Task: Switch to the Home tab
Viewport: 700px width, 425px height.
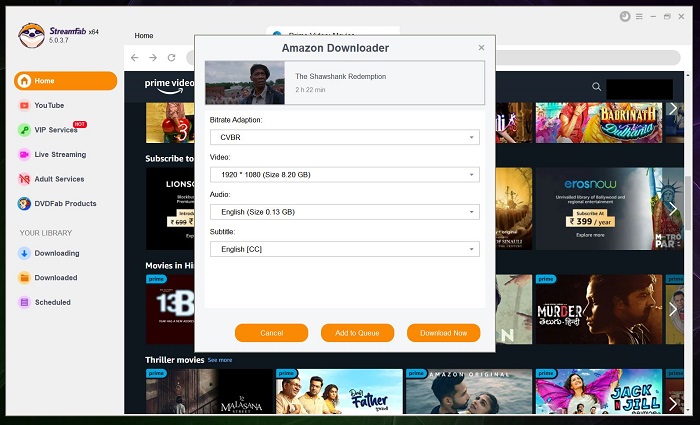Action: 144,35
